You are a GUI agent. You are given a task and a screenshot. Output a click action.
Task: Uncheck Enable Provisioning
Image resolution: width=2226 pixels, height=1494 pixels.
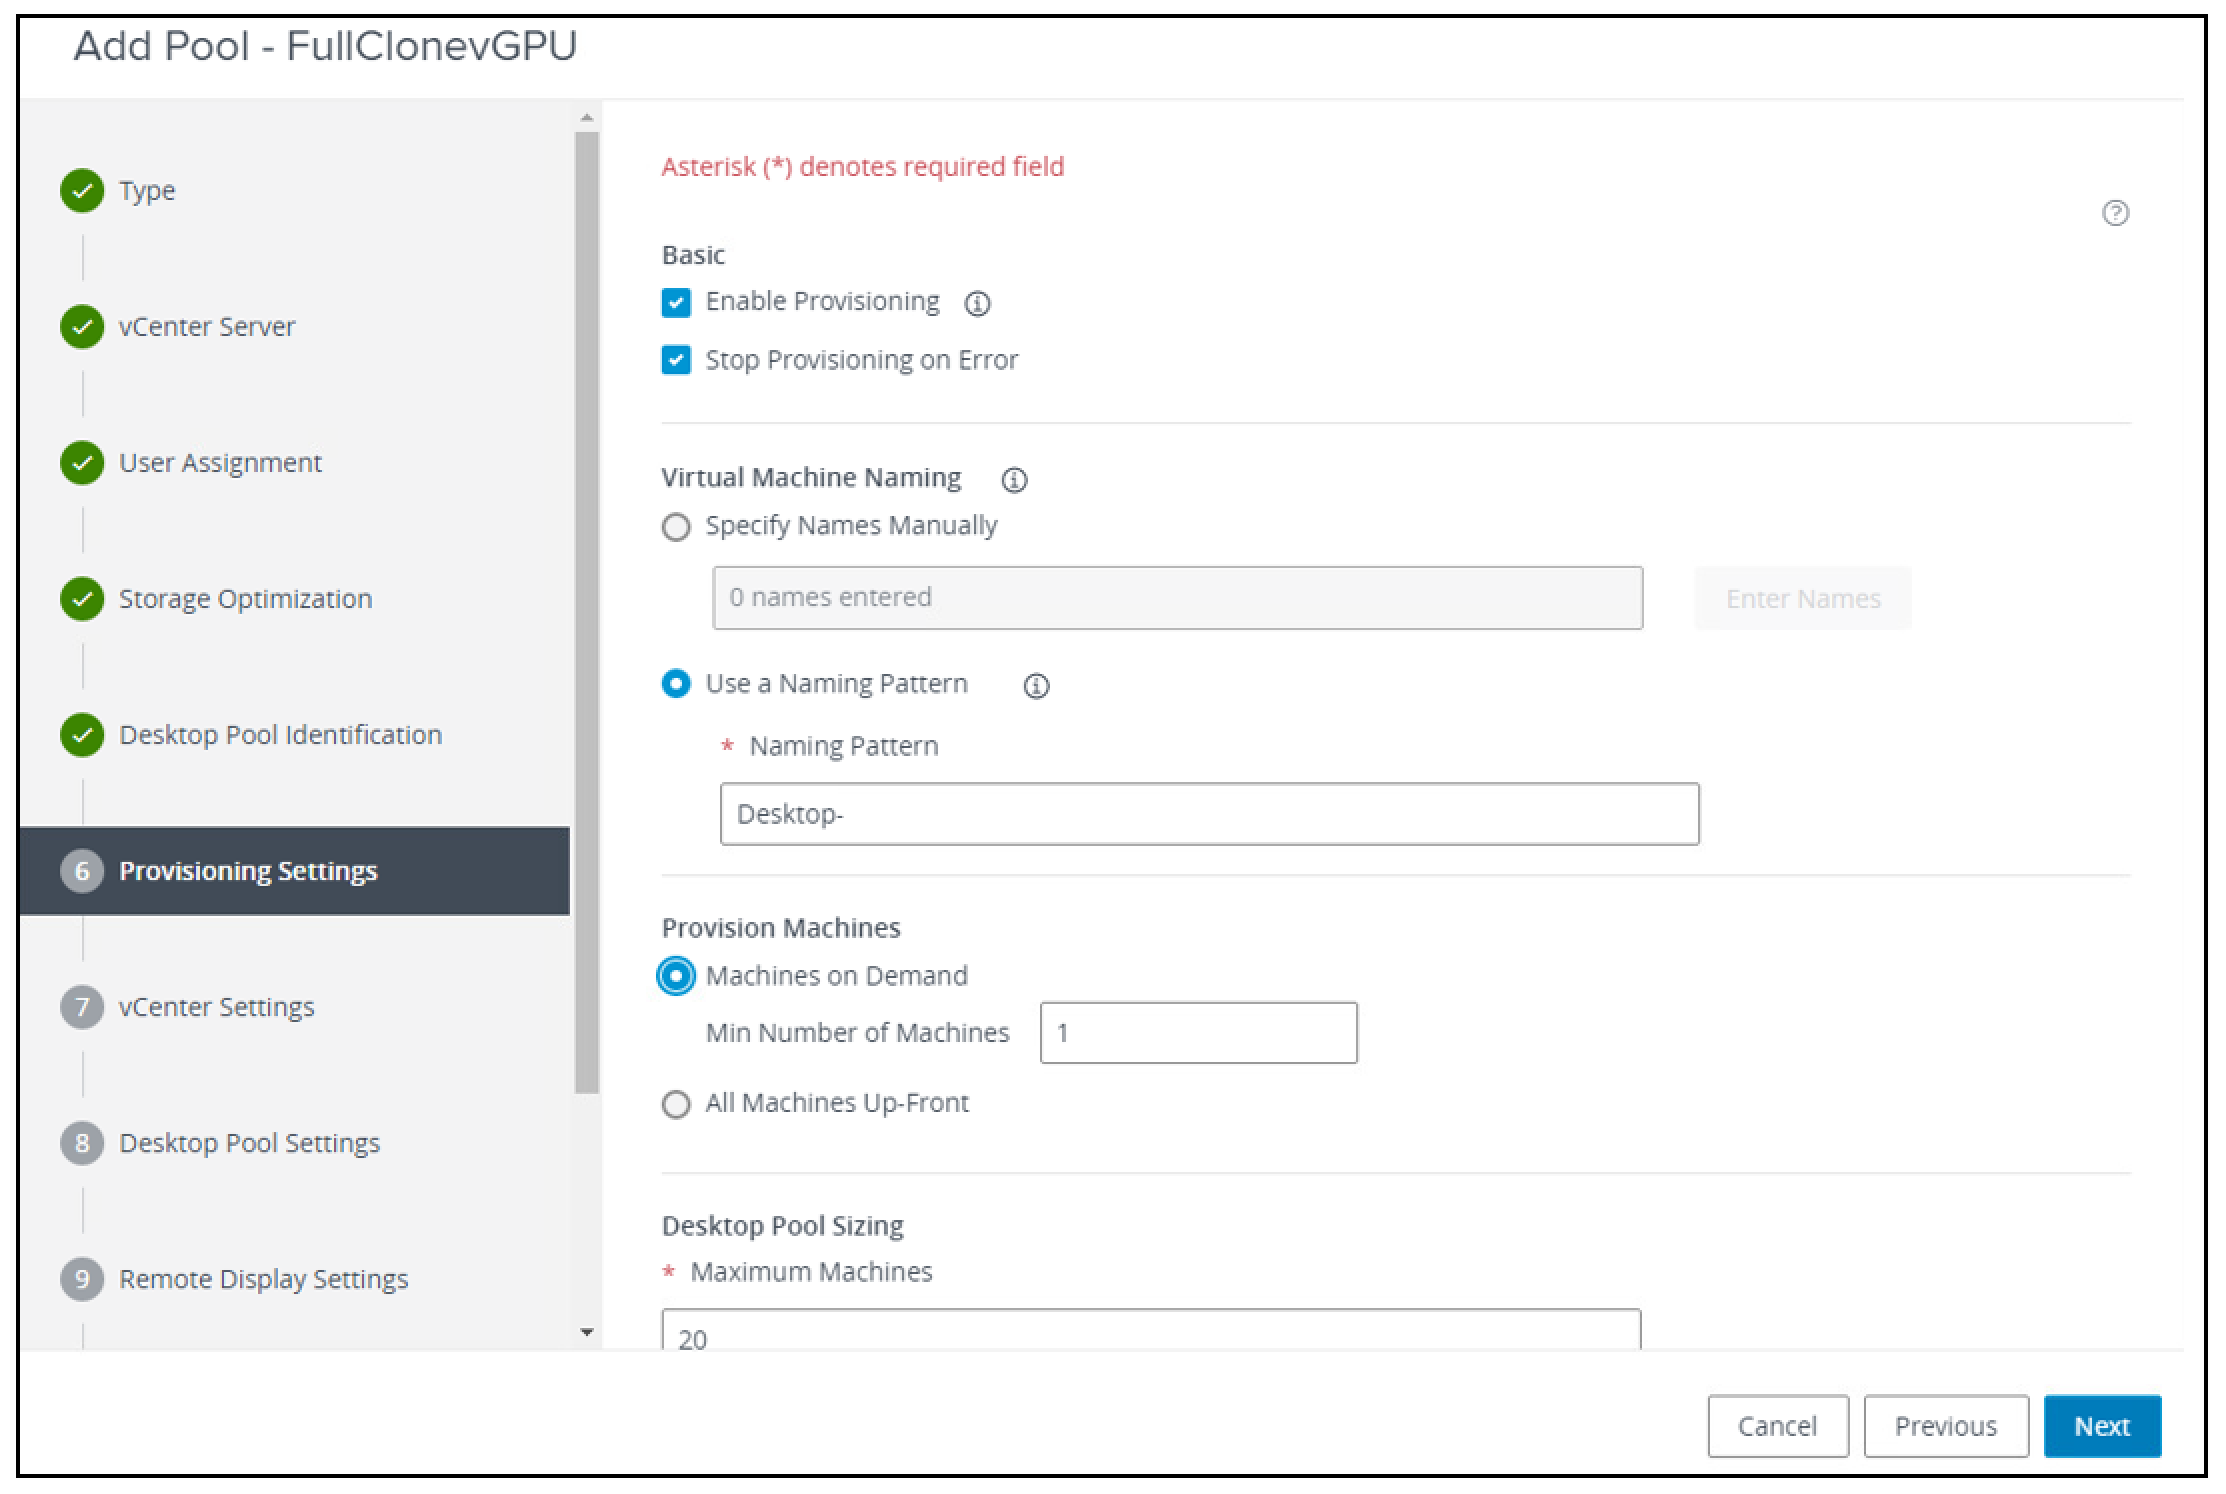click(676, 302)
